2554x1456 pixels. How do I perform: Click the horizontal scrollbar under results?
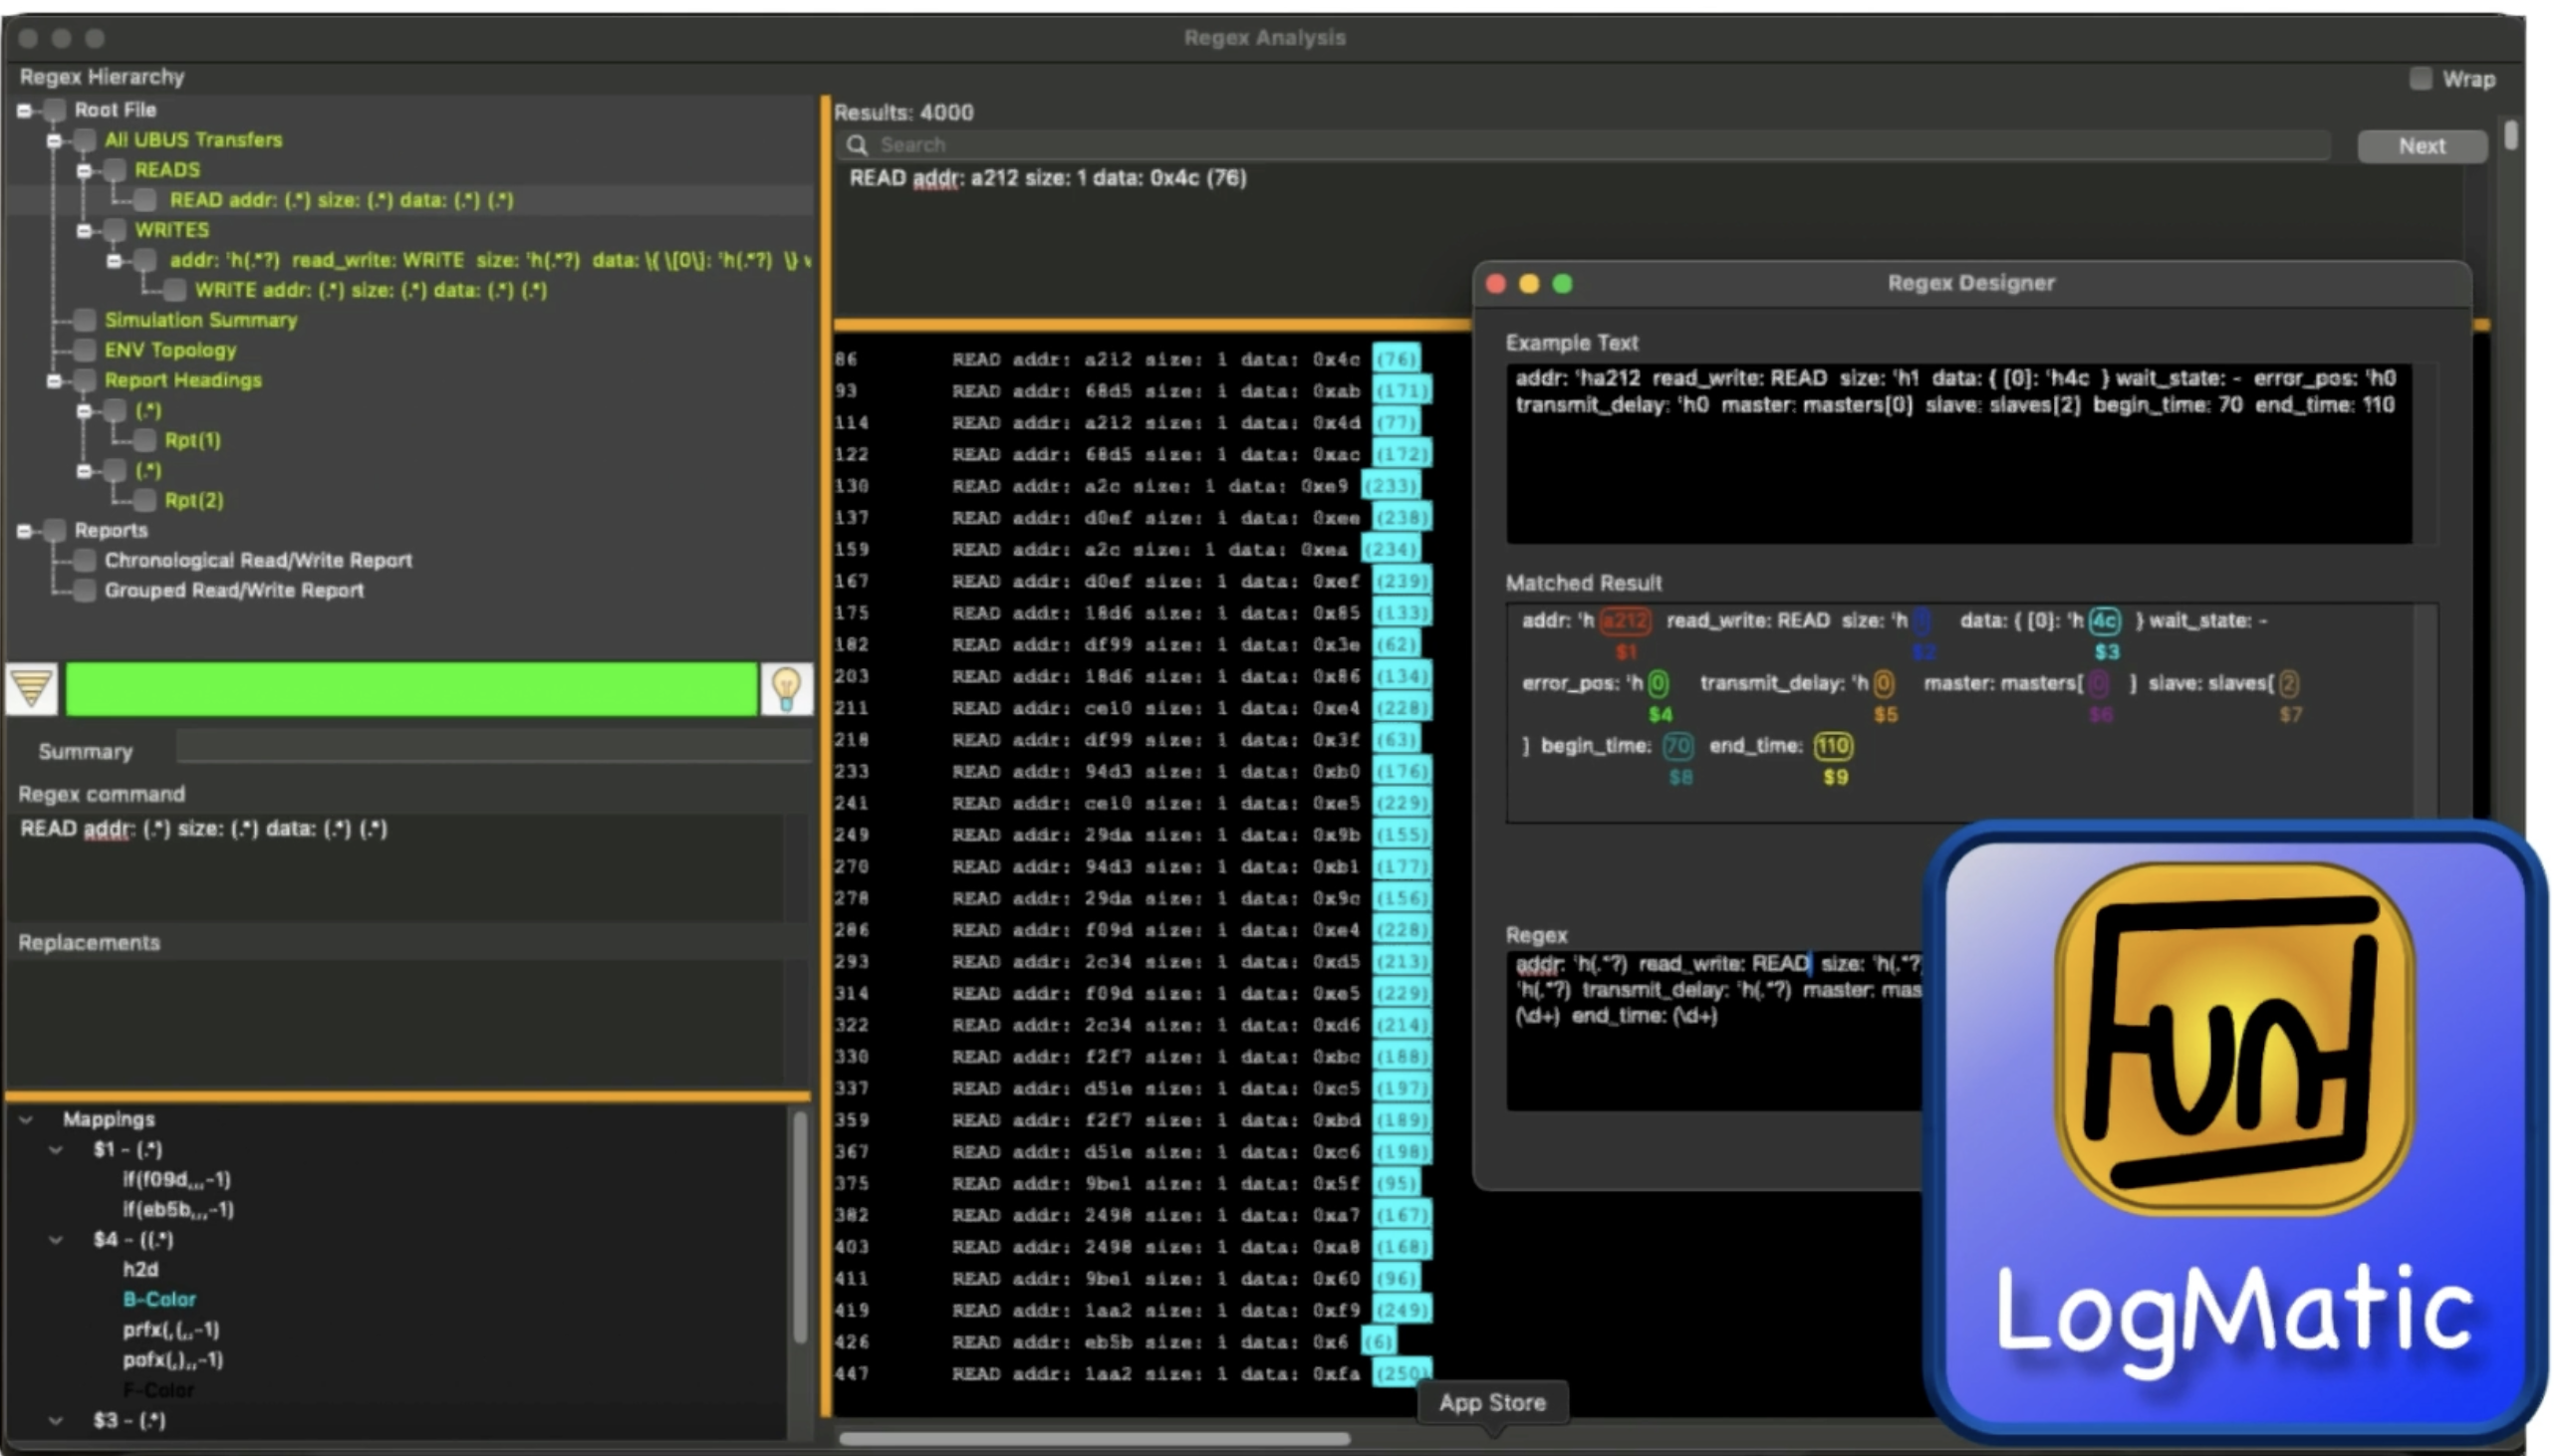coord(1094,1438)
